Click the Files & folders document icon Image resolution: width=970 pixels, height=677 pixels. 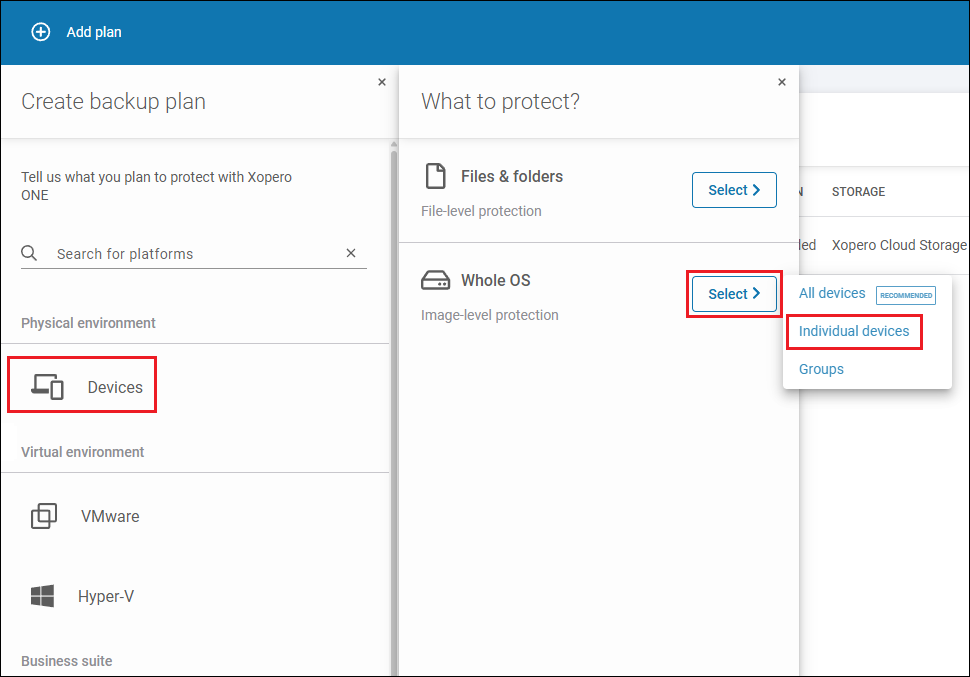[436, 175]
